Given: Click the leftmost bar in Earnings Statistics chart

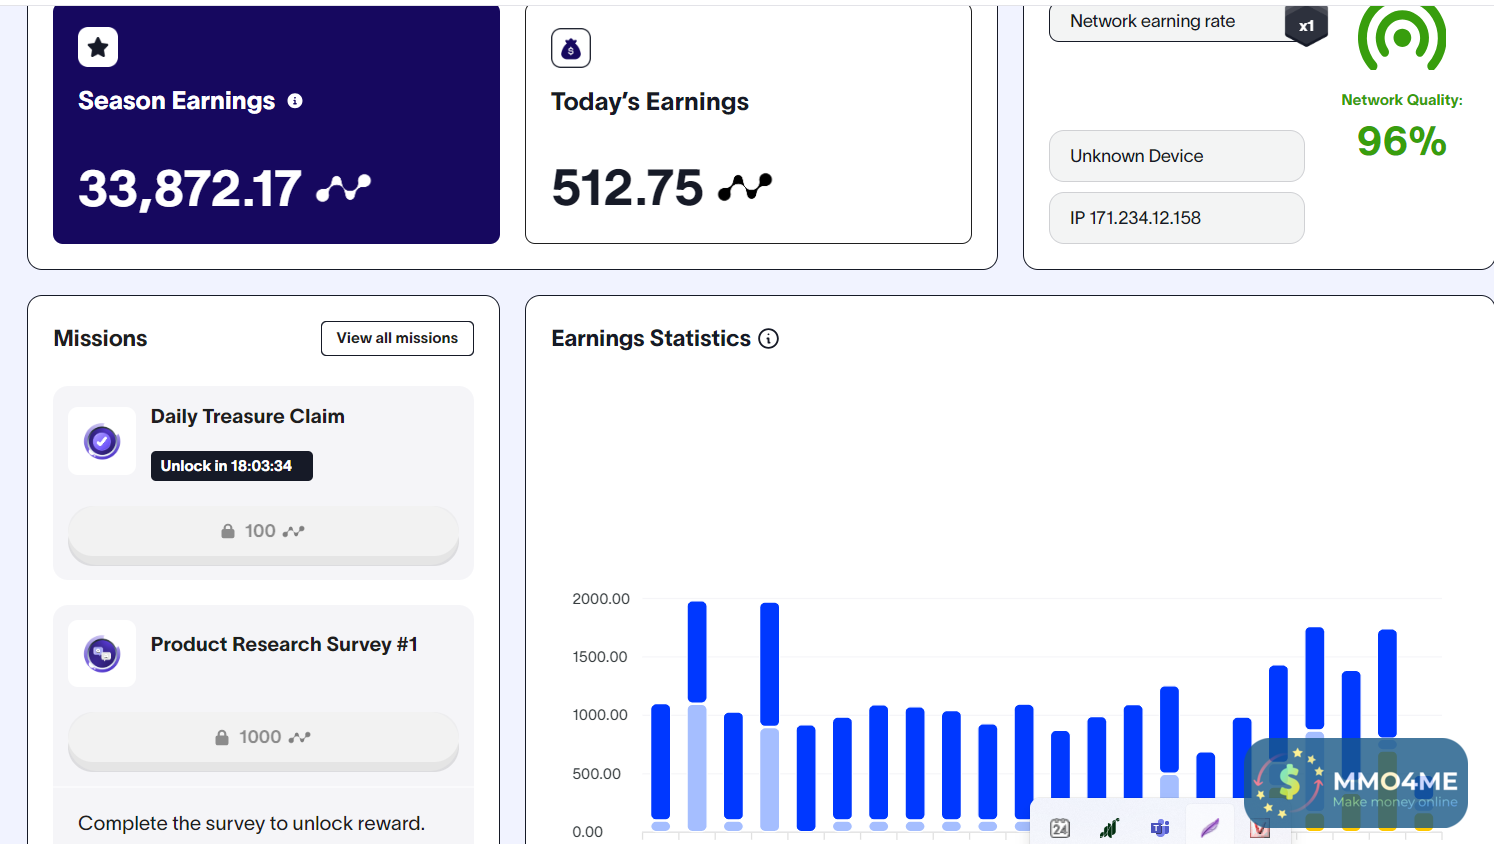Looking at the screenshot, I should tap(661, 767).
